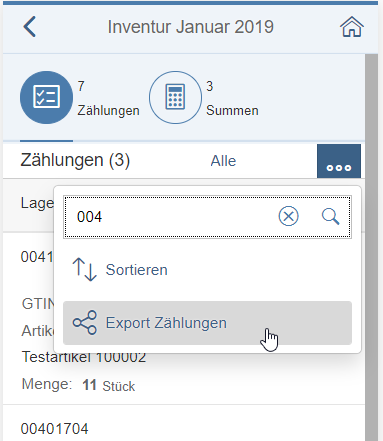This screenshot has width=383, height=441.
Task: Click the share icon beside Export Zählungen
Action: pos(85,323)
